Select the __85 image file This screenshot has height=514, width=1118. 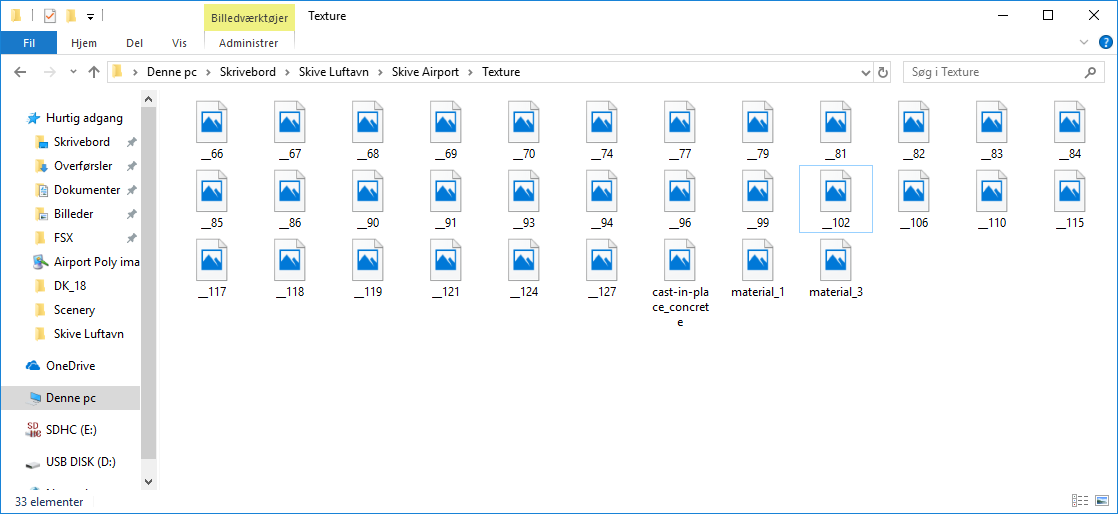[212, 200]
